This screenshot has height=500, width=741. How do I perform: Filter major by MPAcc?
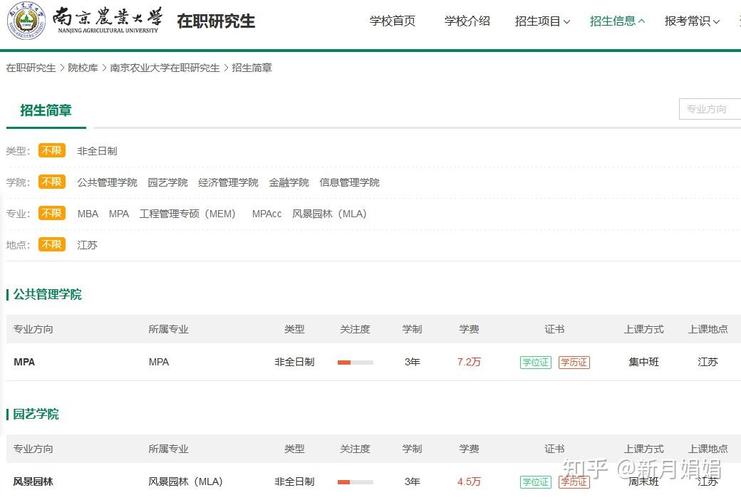click(267, 214)
